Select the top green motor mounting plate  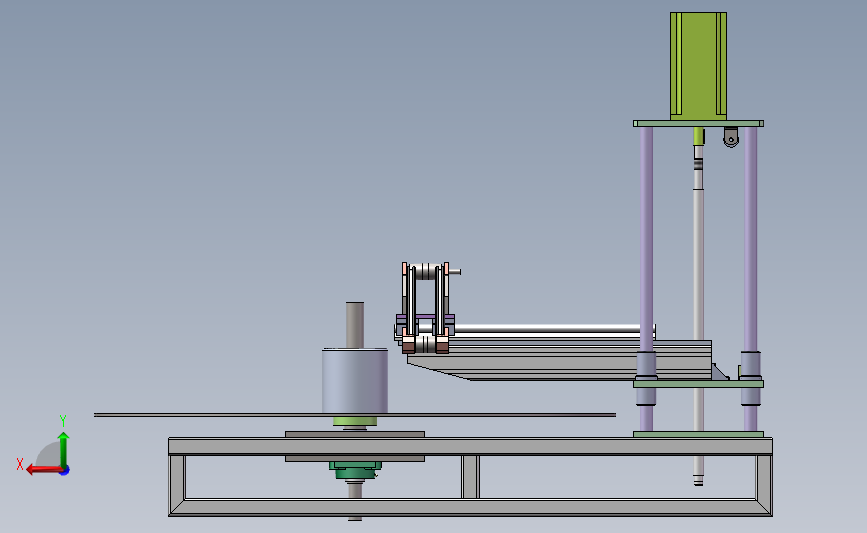[698, 124]
